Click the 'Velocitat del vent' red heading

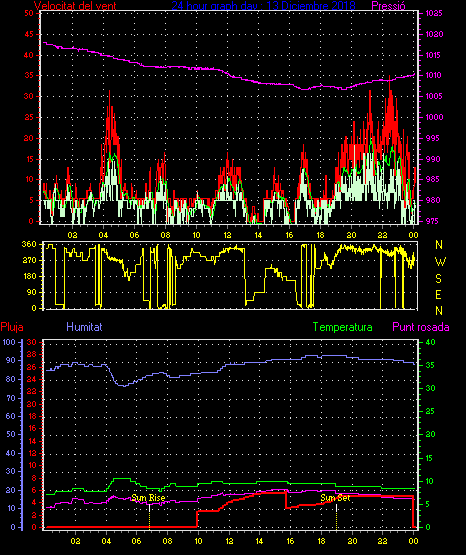75,6
